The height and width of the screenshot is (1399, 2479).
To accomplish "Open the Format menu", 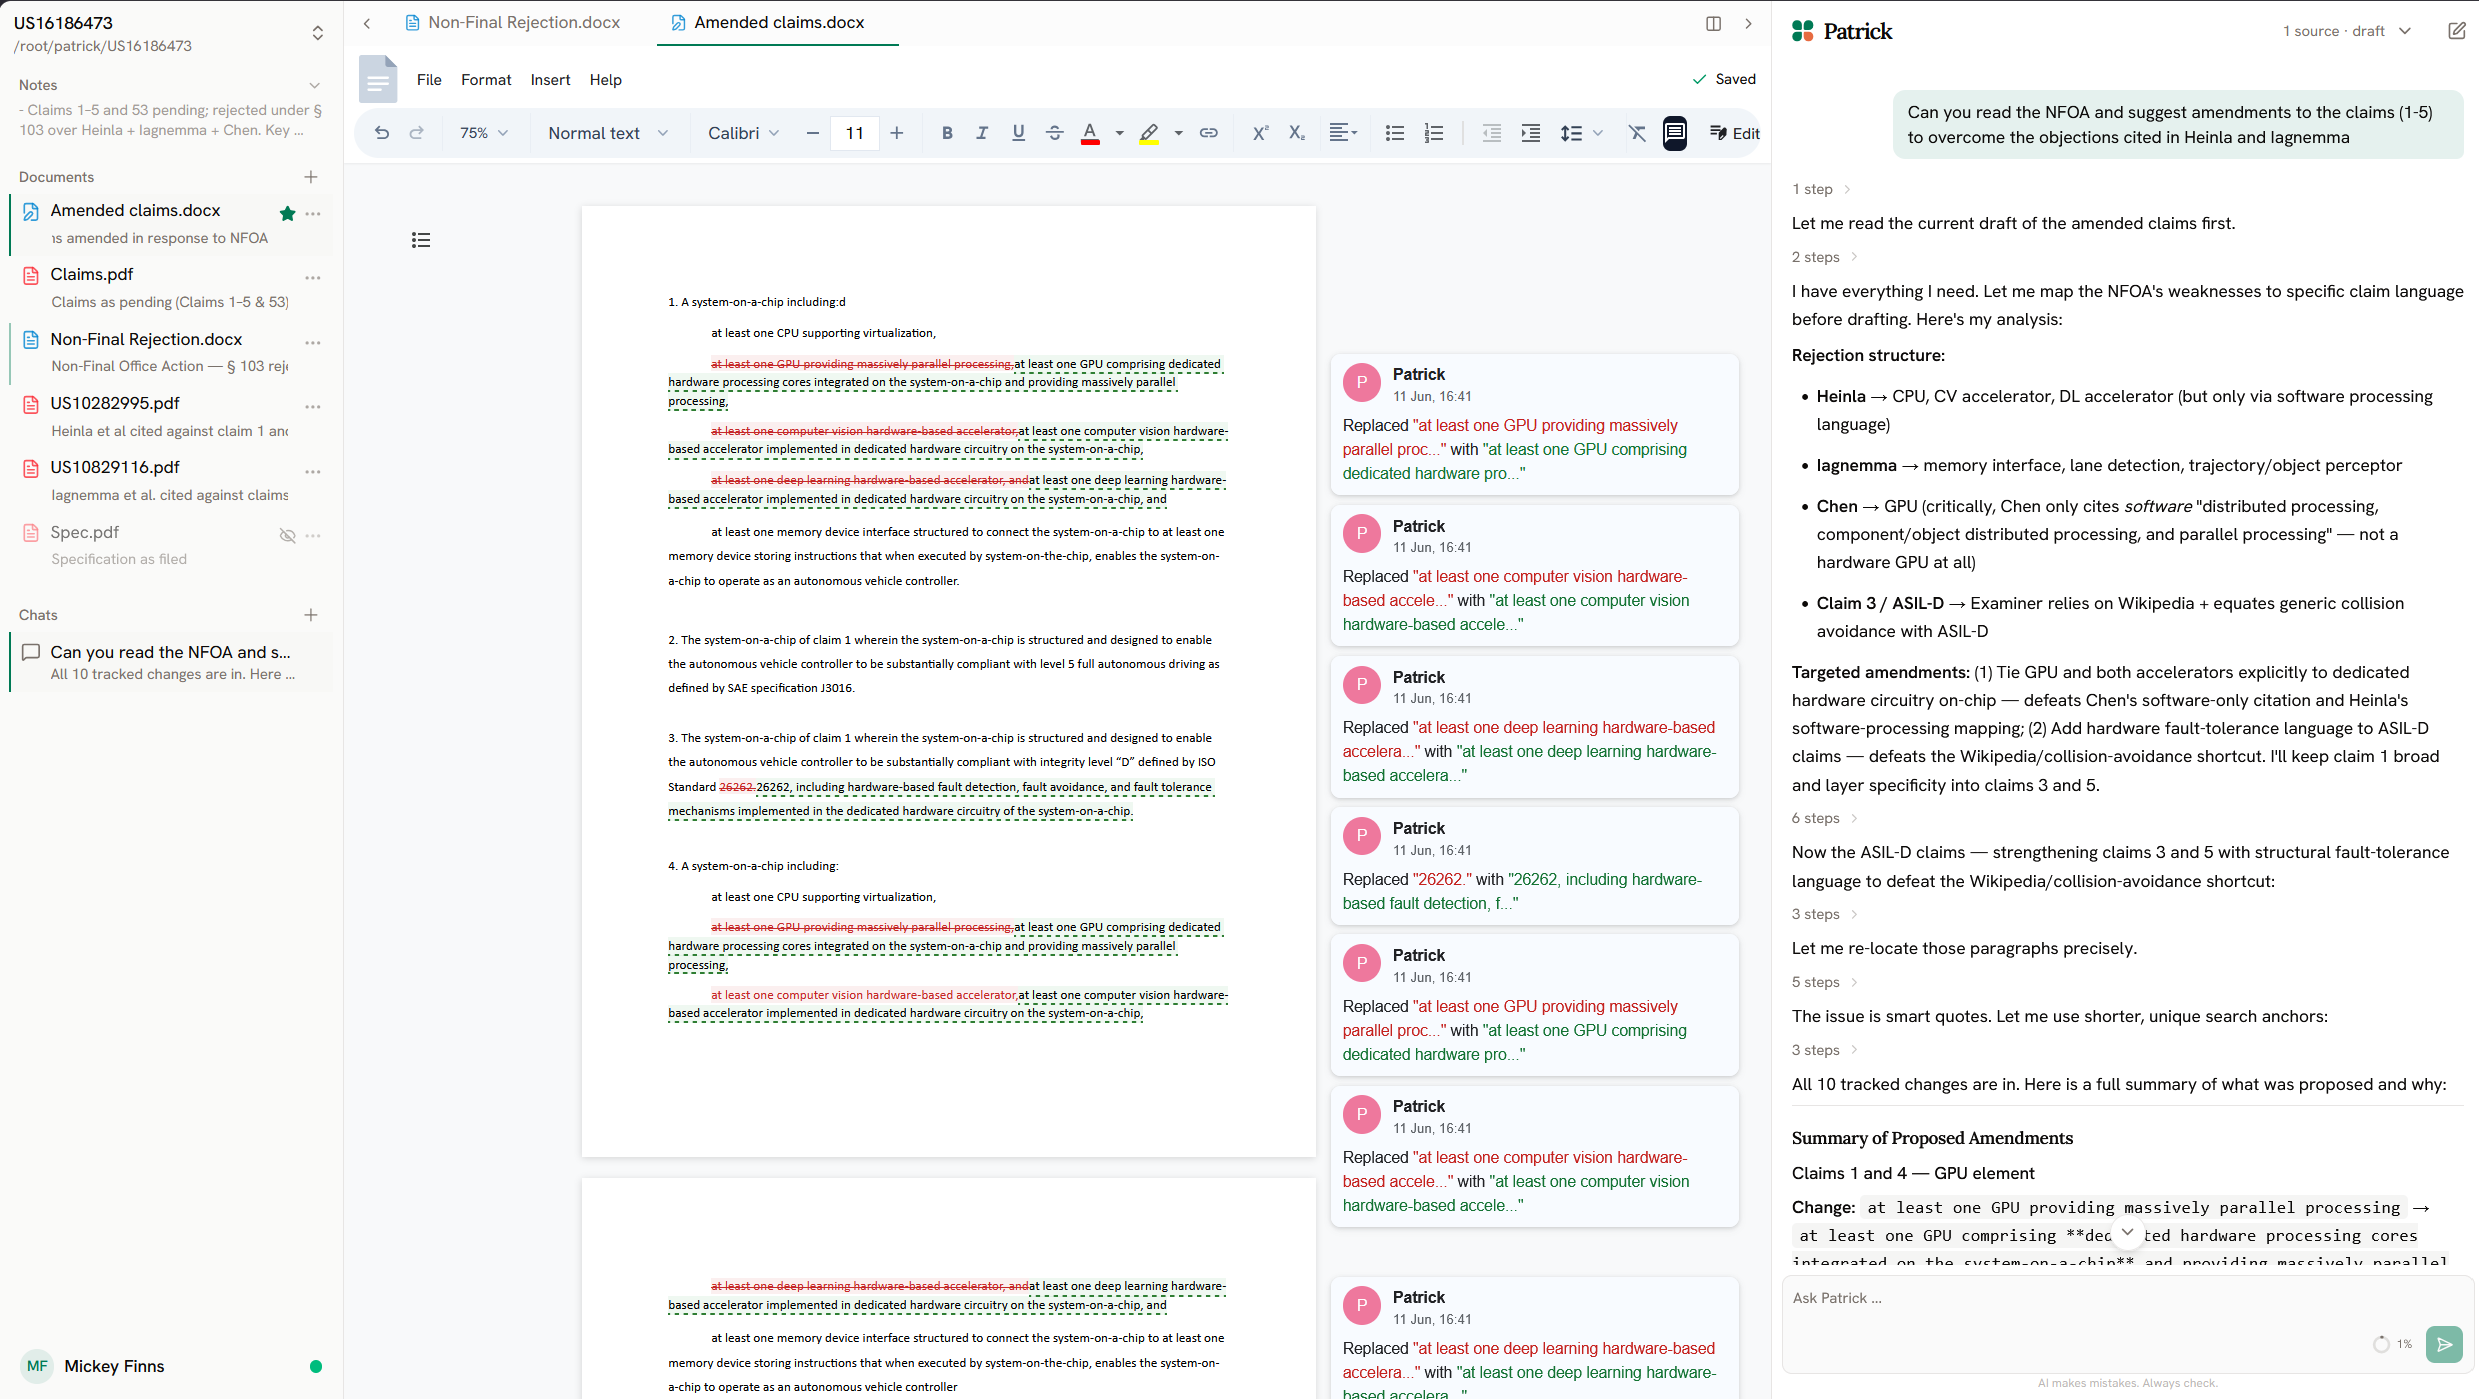I will 486,80.
